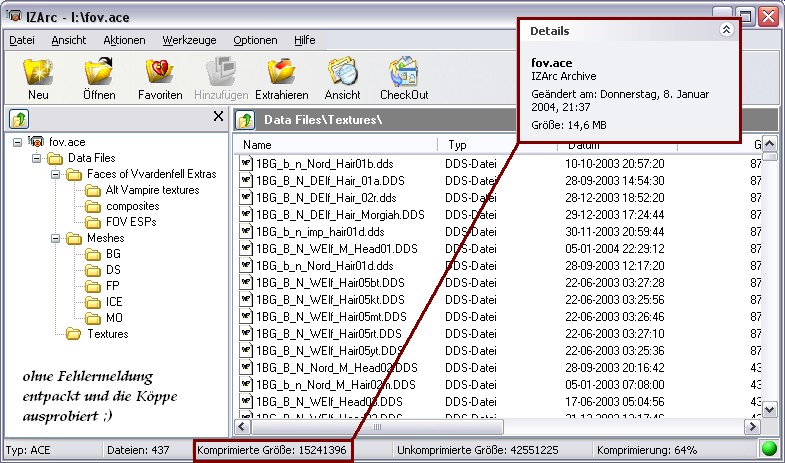The image size is (785, 463).
Task: Sort the file list by the Typ column
Action: (x=496, y=145)
